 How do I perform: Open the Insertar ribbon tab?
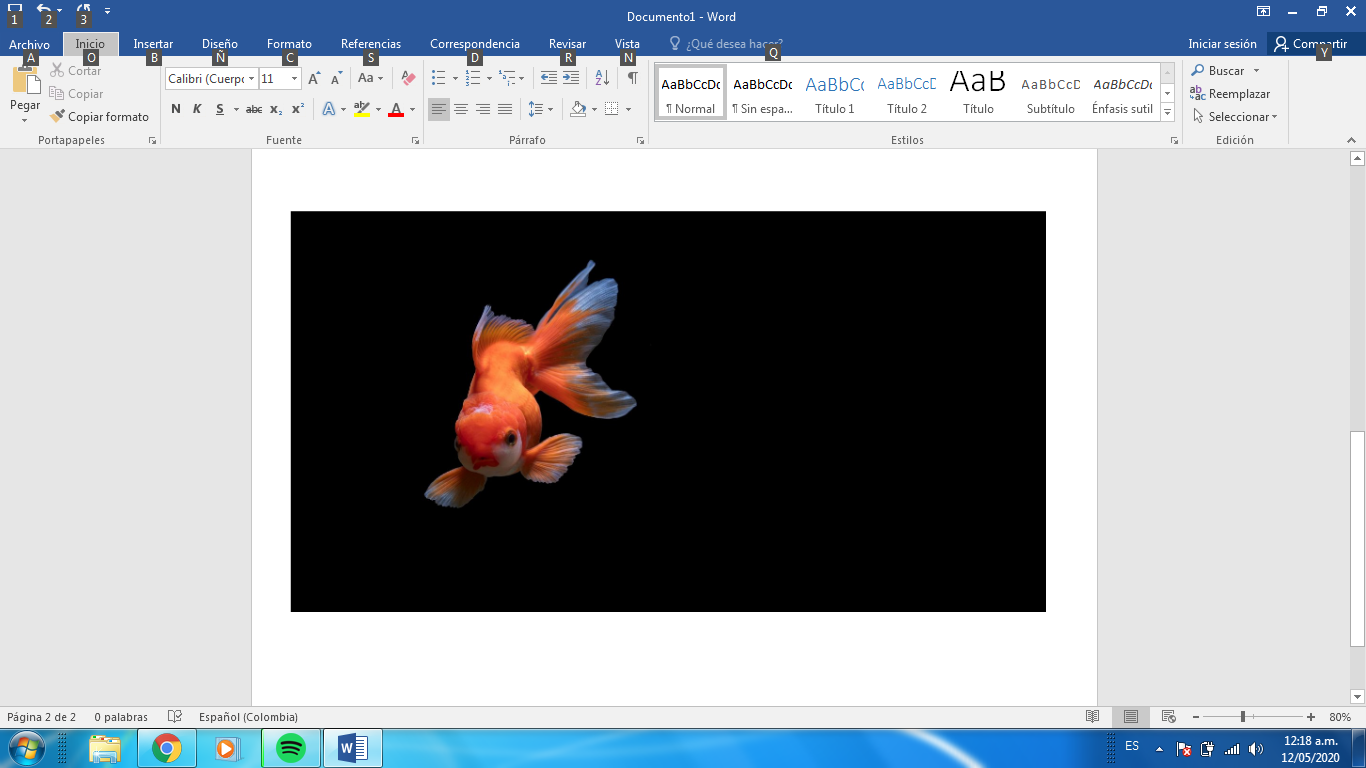tap(153, 44)
